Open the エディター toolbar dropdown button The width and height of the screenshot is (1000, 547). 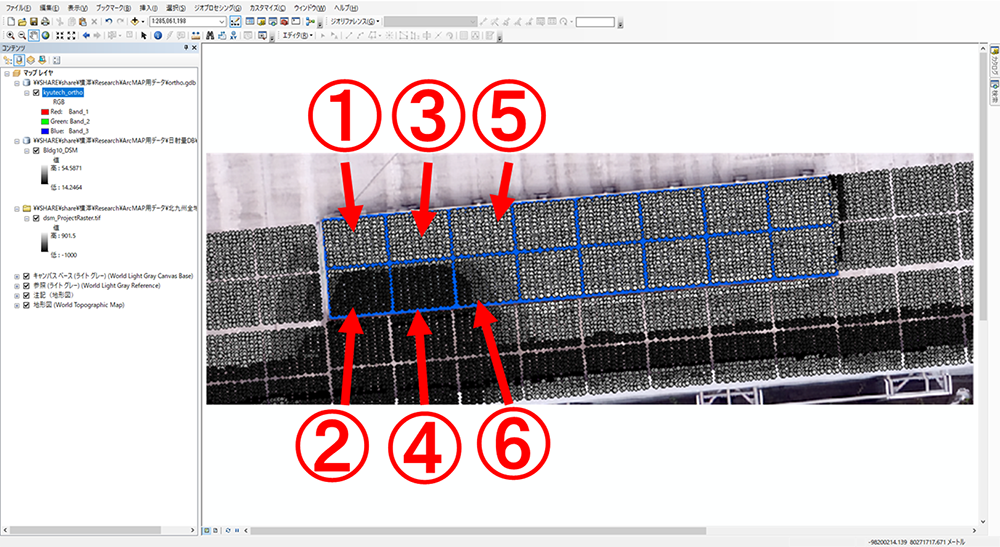pyautogui.click(x=296, y=35)
